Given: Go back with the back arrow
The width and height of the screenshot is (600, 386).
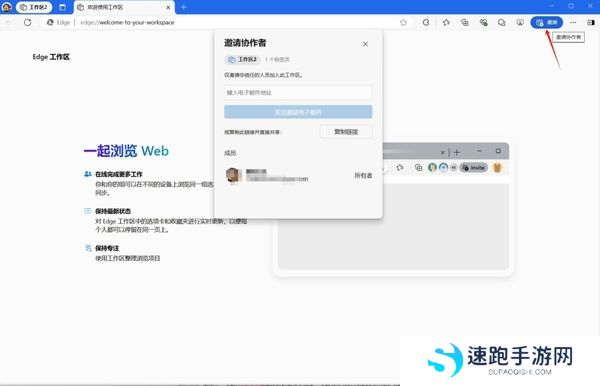Looking at the screenshot, I should coord(9,23).
